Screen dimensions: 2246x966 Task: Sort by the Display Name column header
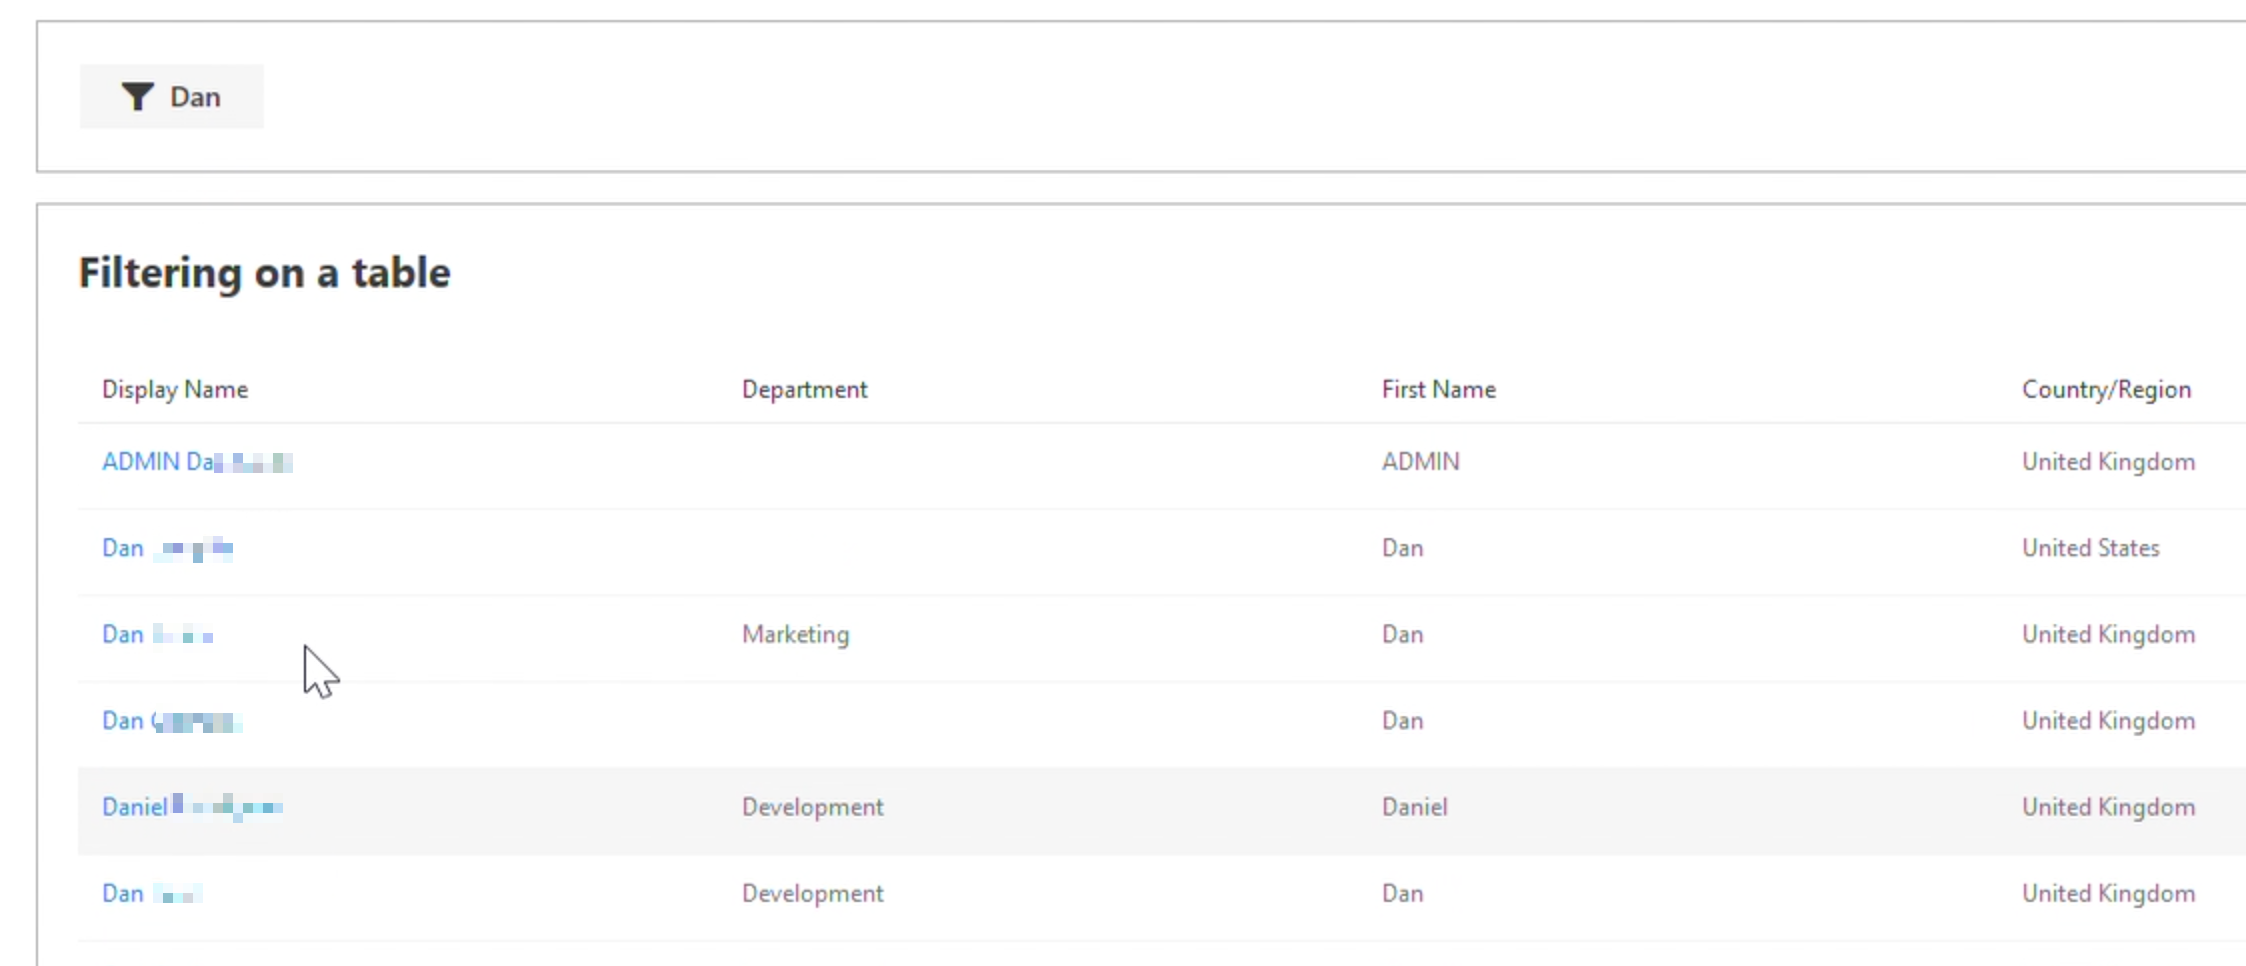pos(175,390)
